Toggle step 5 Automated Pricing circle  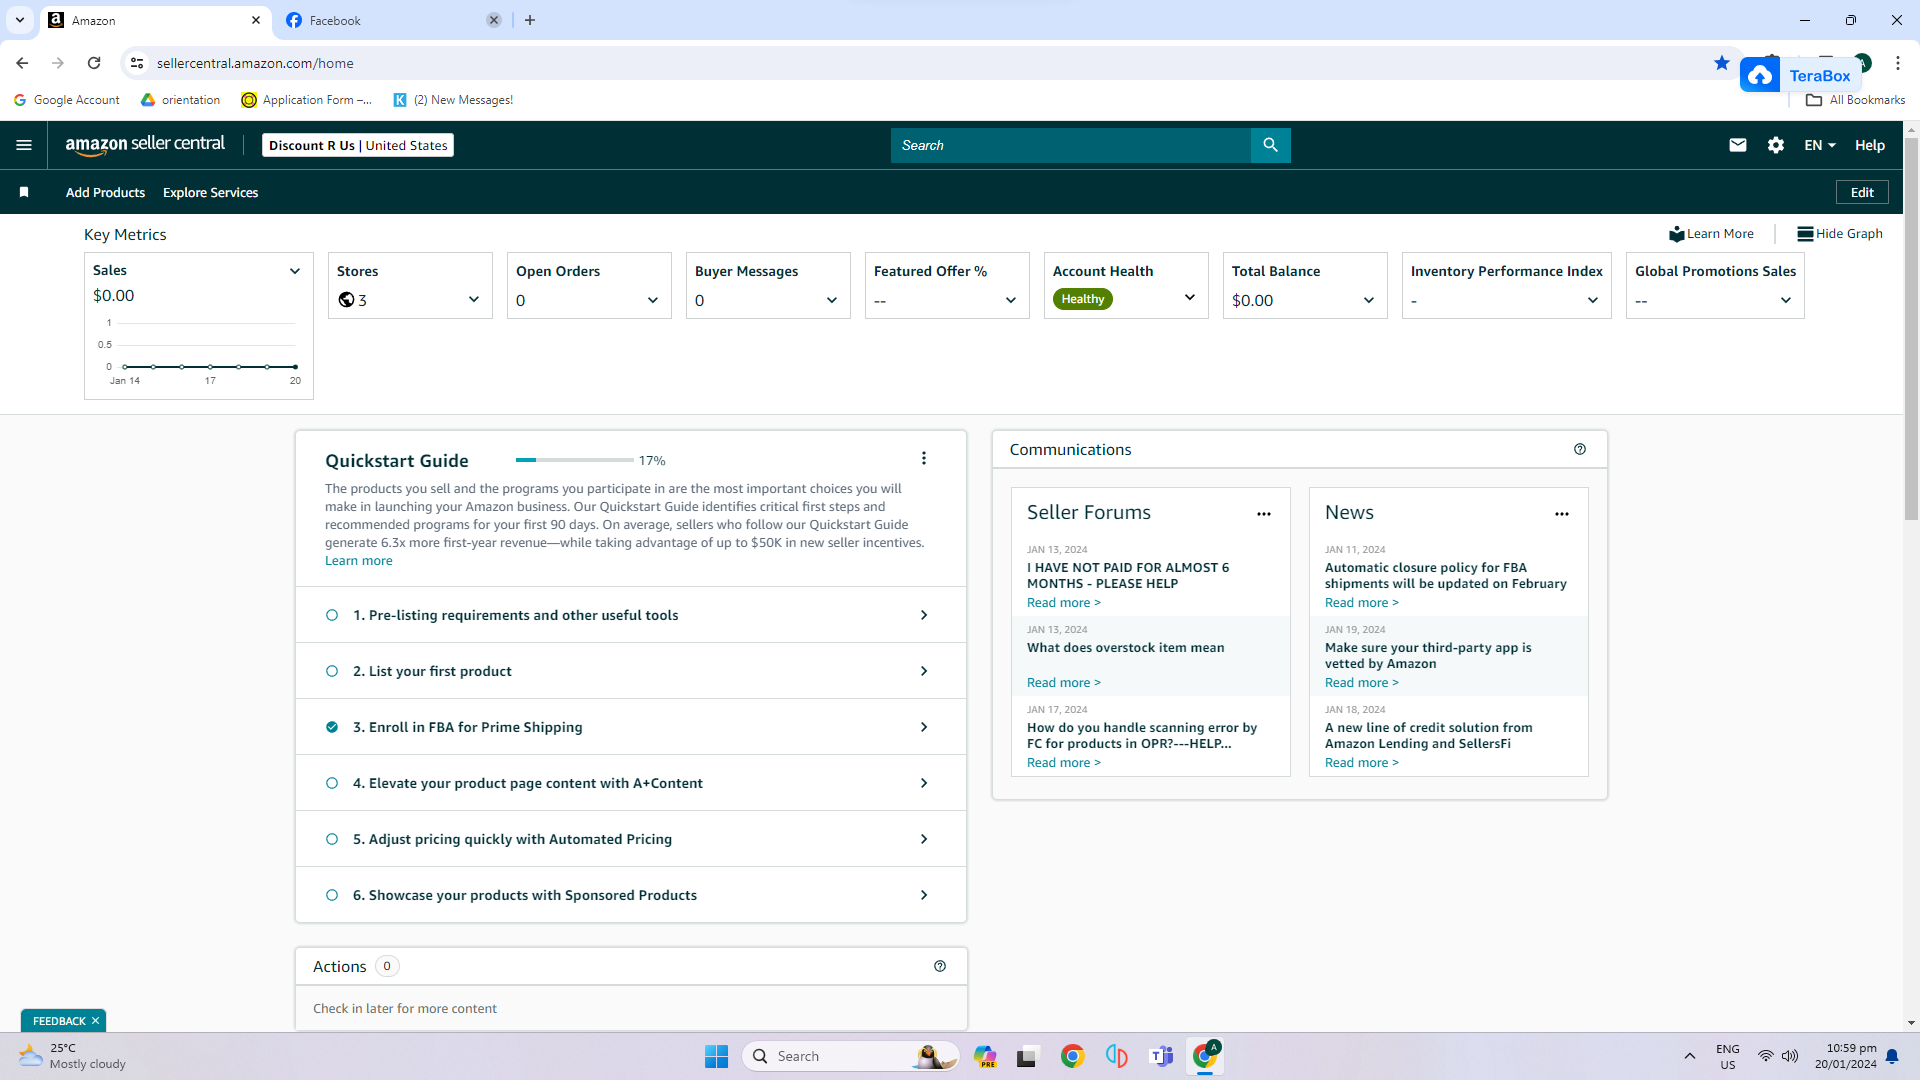(332, 839)
